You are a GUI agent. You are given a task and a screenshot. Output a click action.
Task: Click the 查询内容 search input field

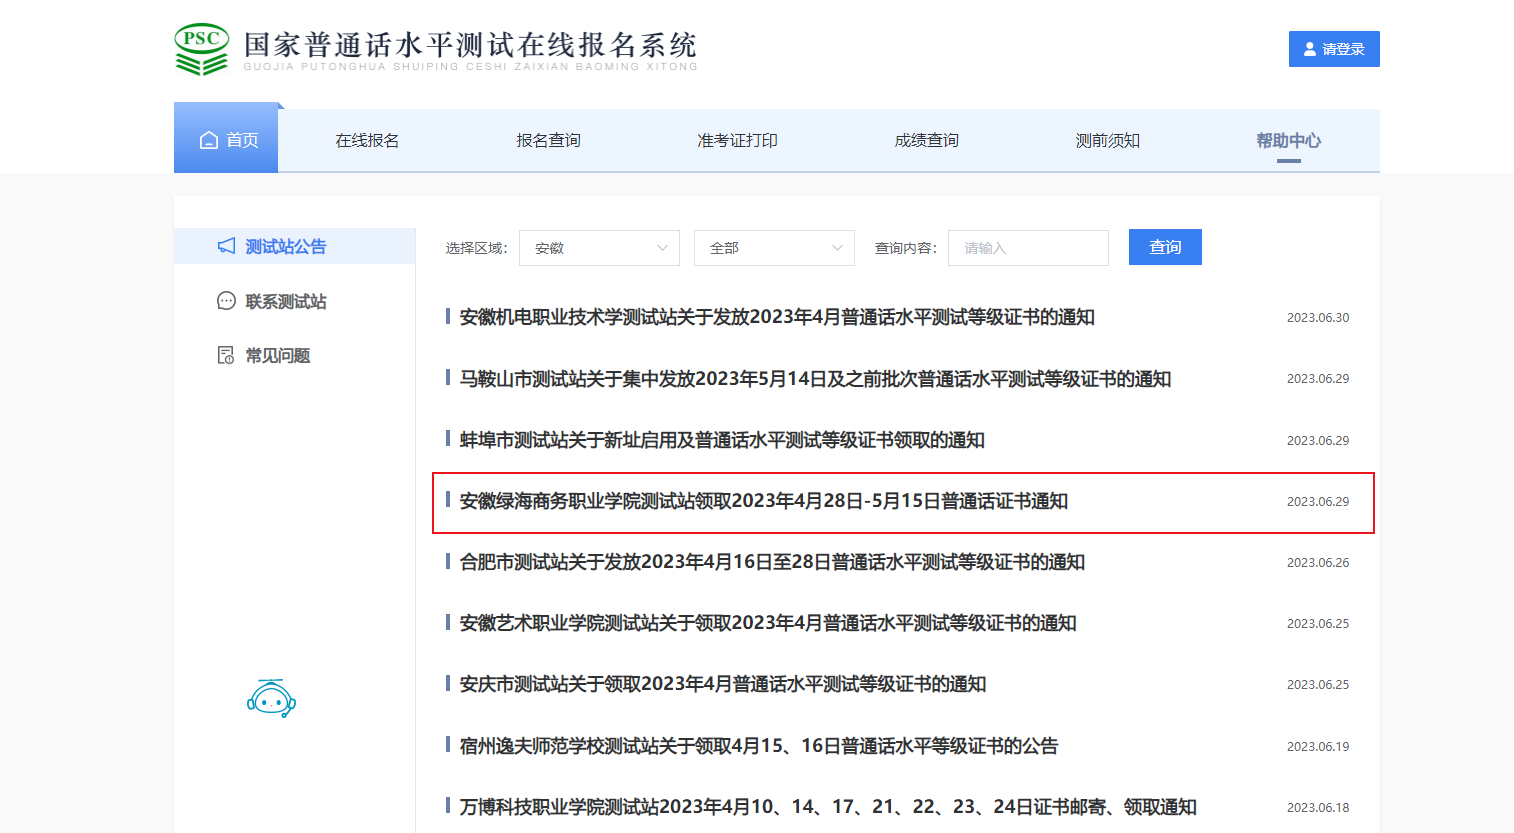point(1028,248)
